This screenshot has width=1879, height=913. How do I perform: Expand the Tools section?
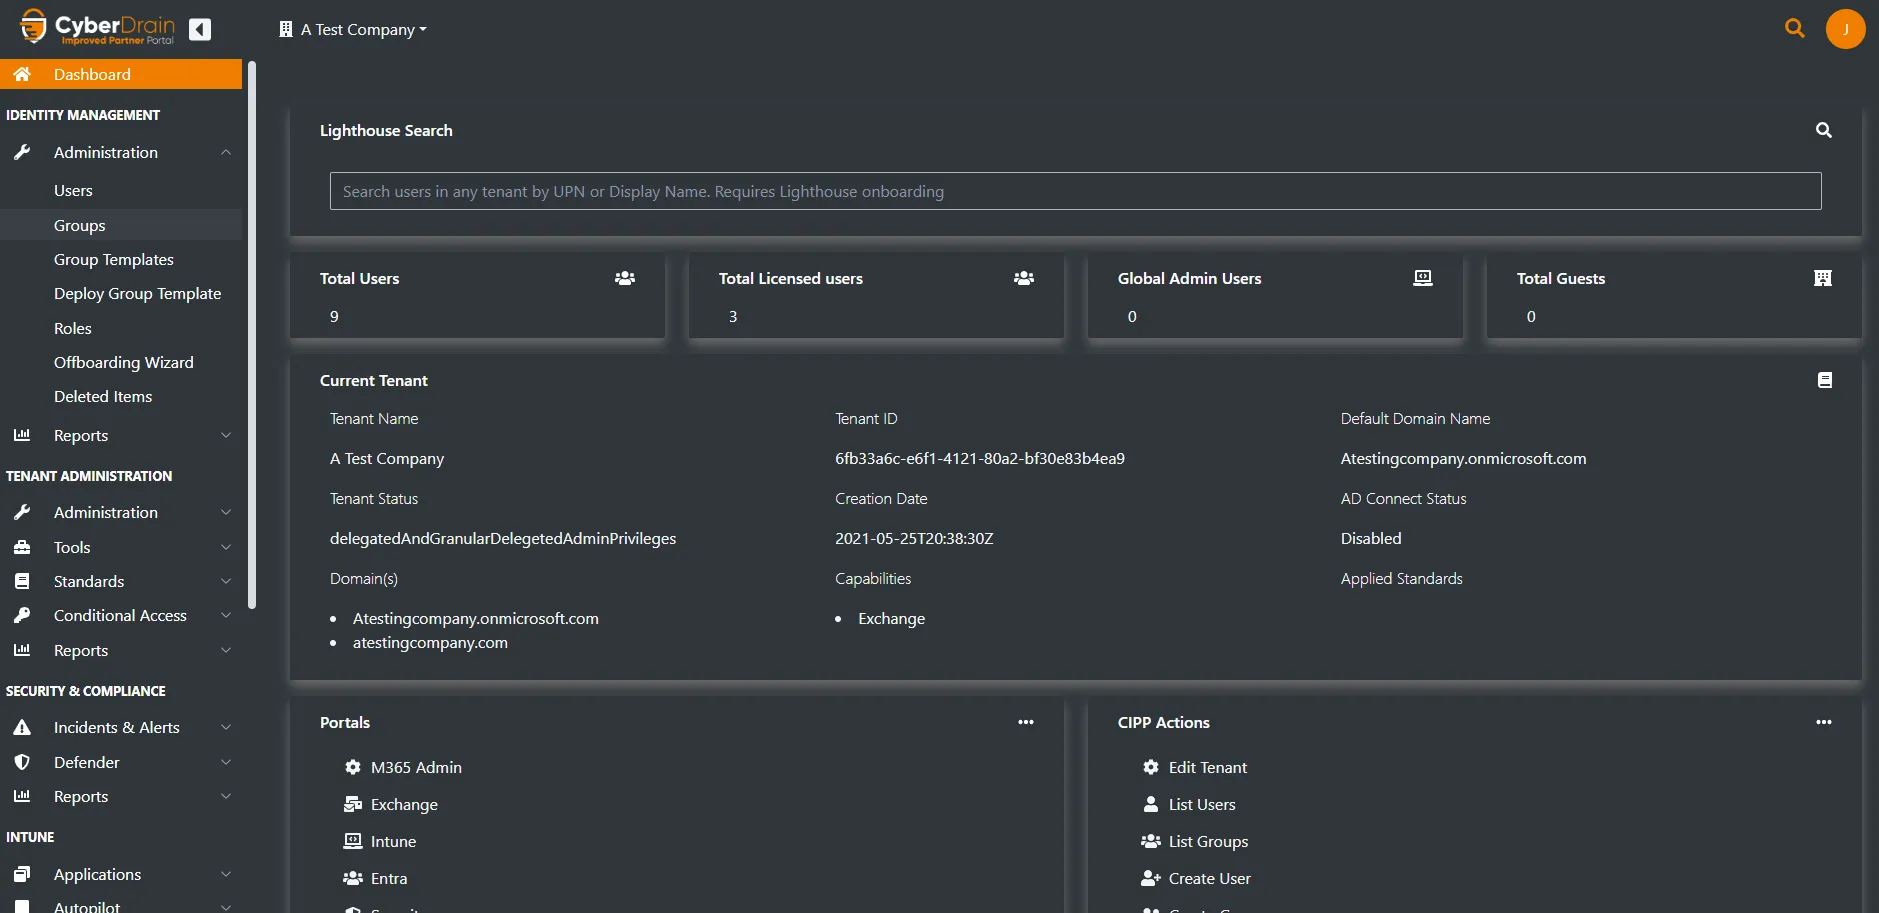pyautogui.click(x=121, y=548)
